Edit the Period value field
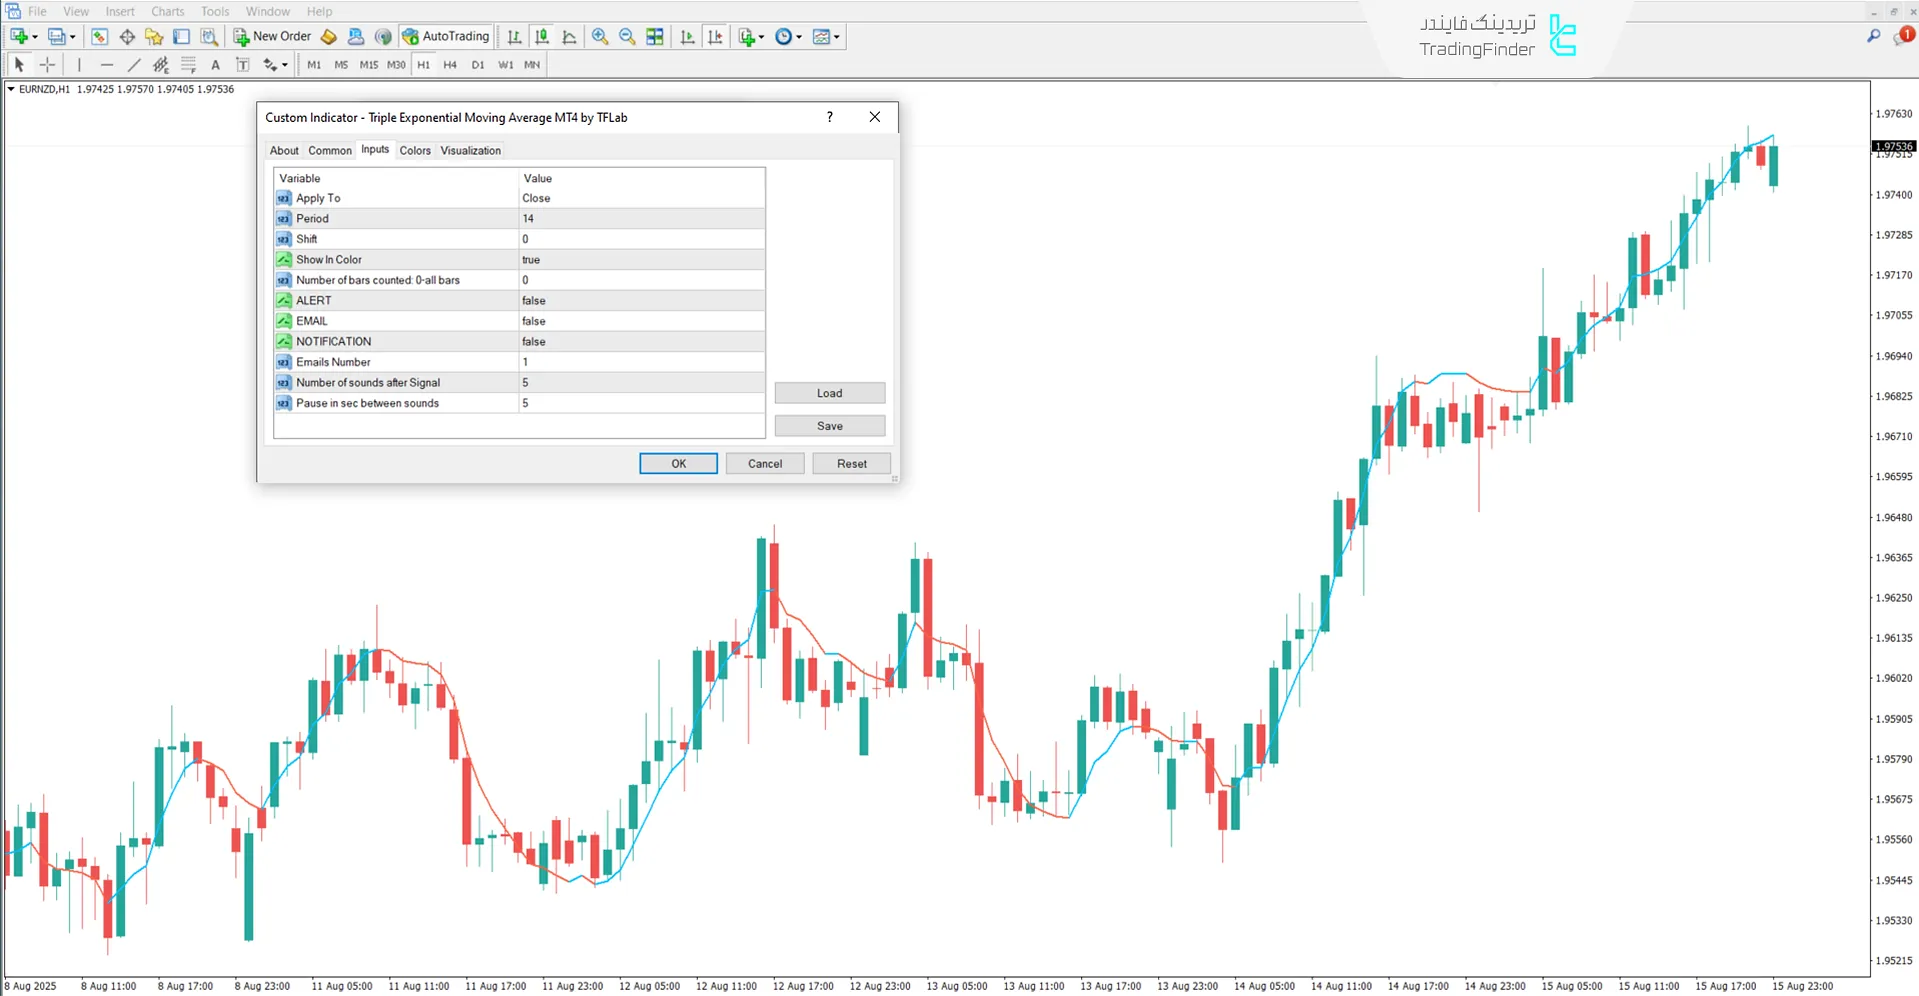 pos(641,218)
